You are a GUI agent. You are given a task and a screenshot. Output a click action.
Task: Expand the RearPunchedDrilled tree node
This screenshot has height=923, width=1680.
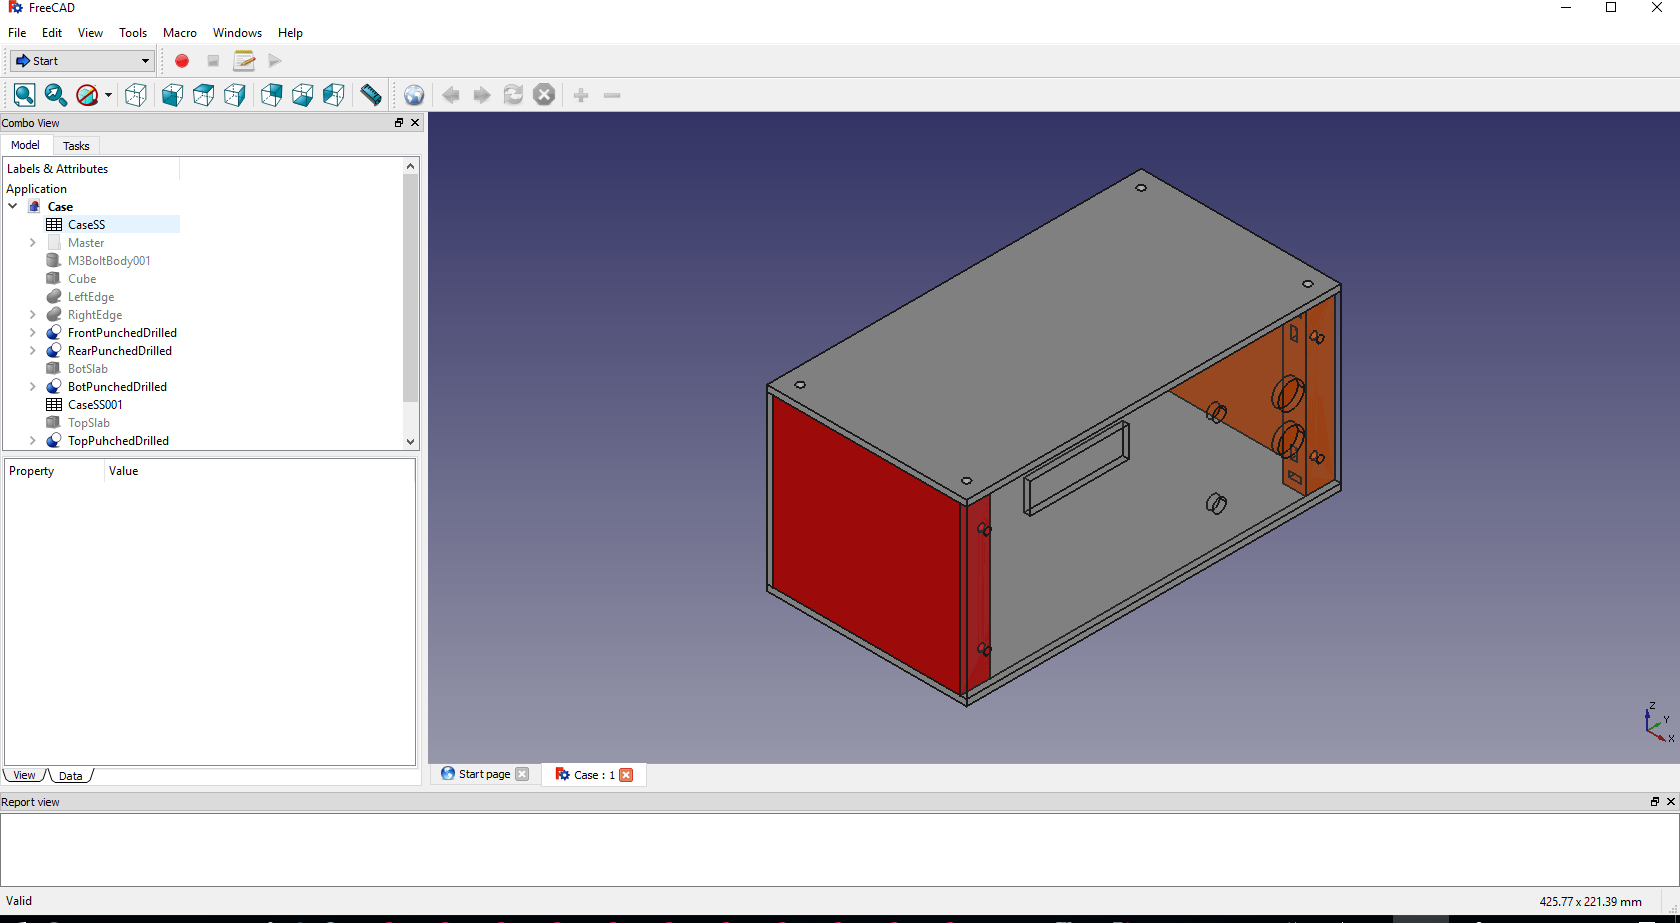[33, 351]
